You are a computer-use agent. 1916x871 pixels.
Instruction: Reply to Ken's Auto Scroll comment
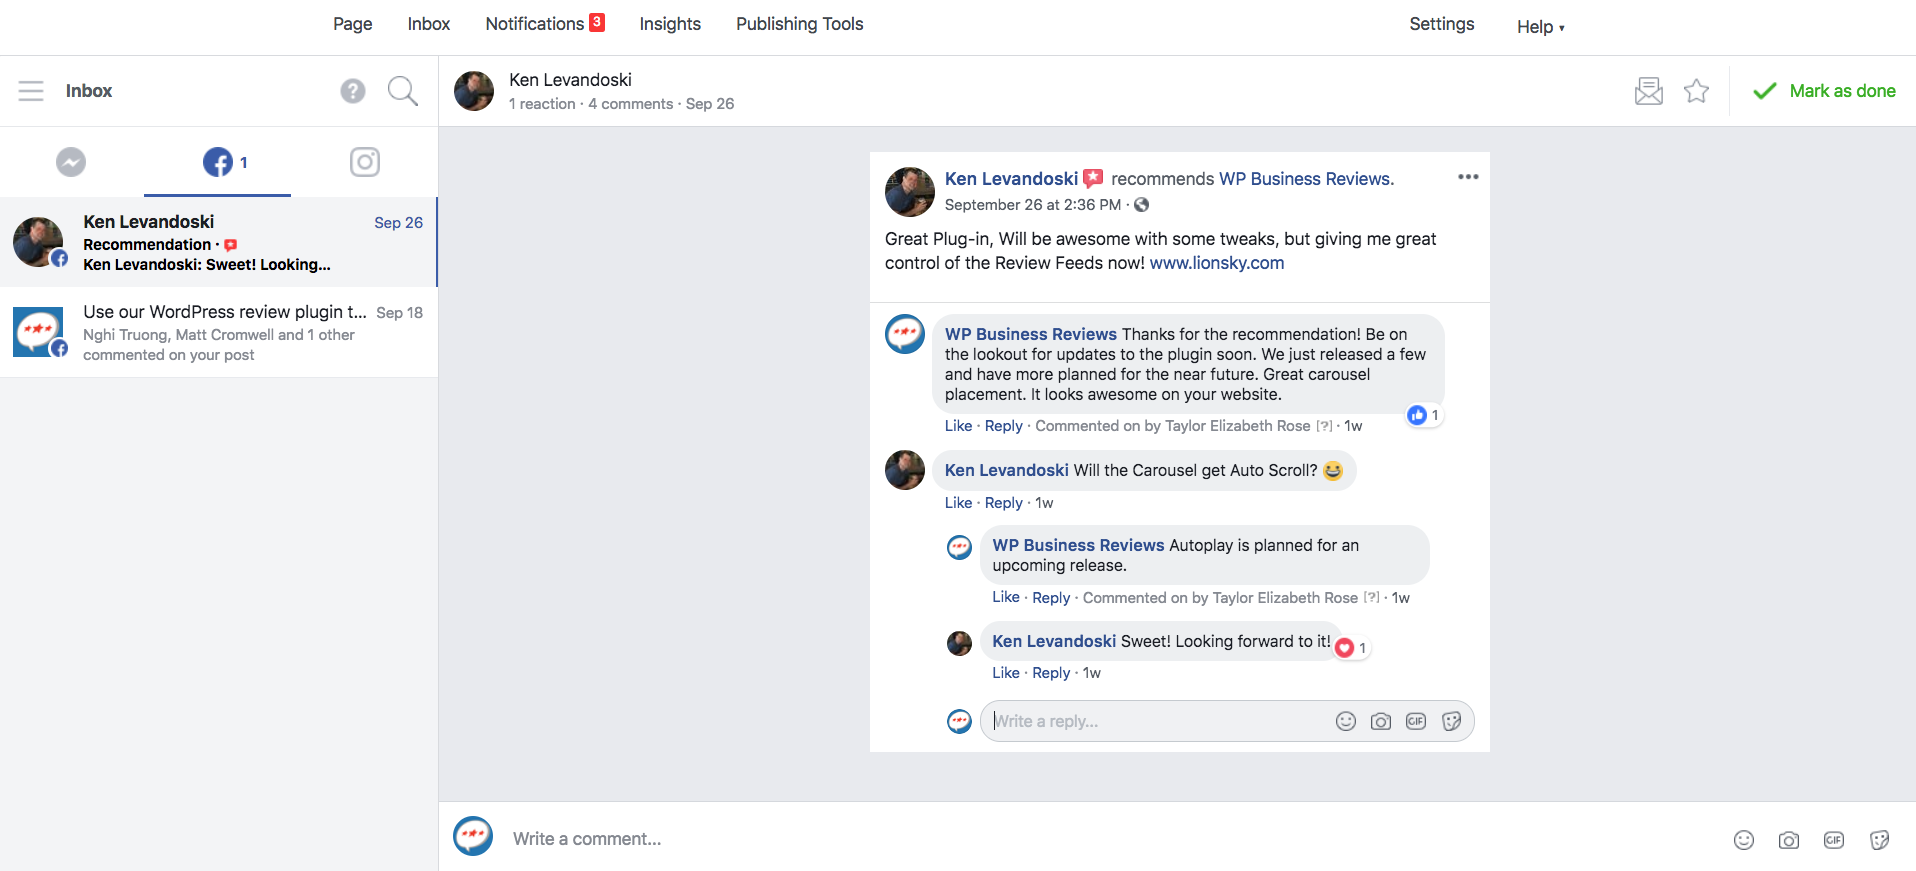click(x=1004, y=503)
